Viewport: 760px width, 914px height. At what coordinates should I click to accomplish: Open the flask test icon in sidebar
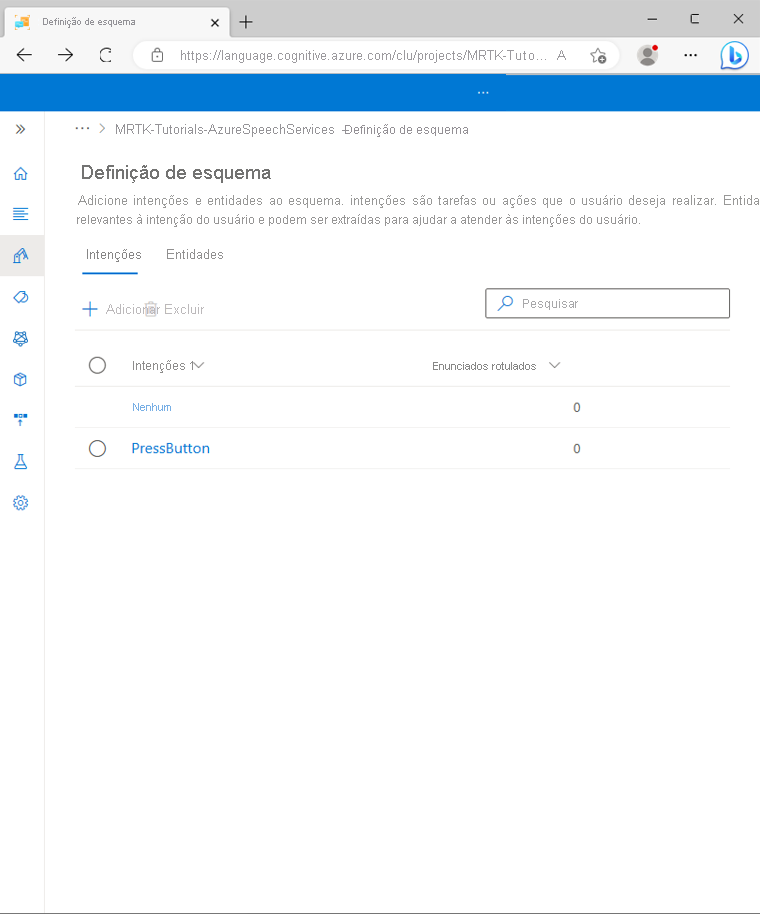(x=20, y=462)
